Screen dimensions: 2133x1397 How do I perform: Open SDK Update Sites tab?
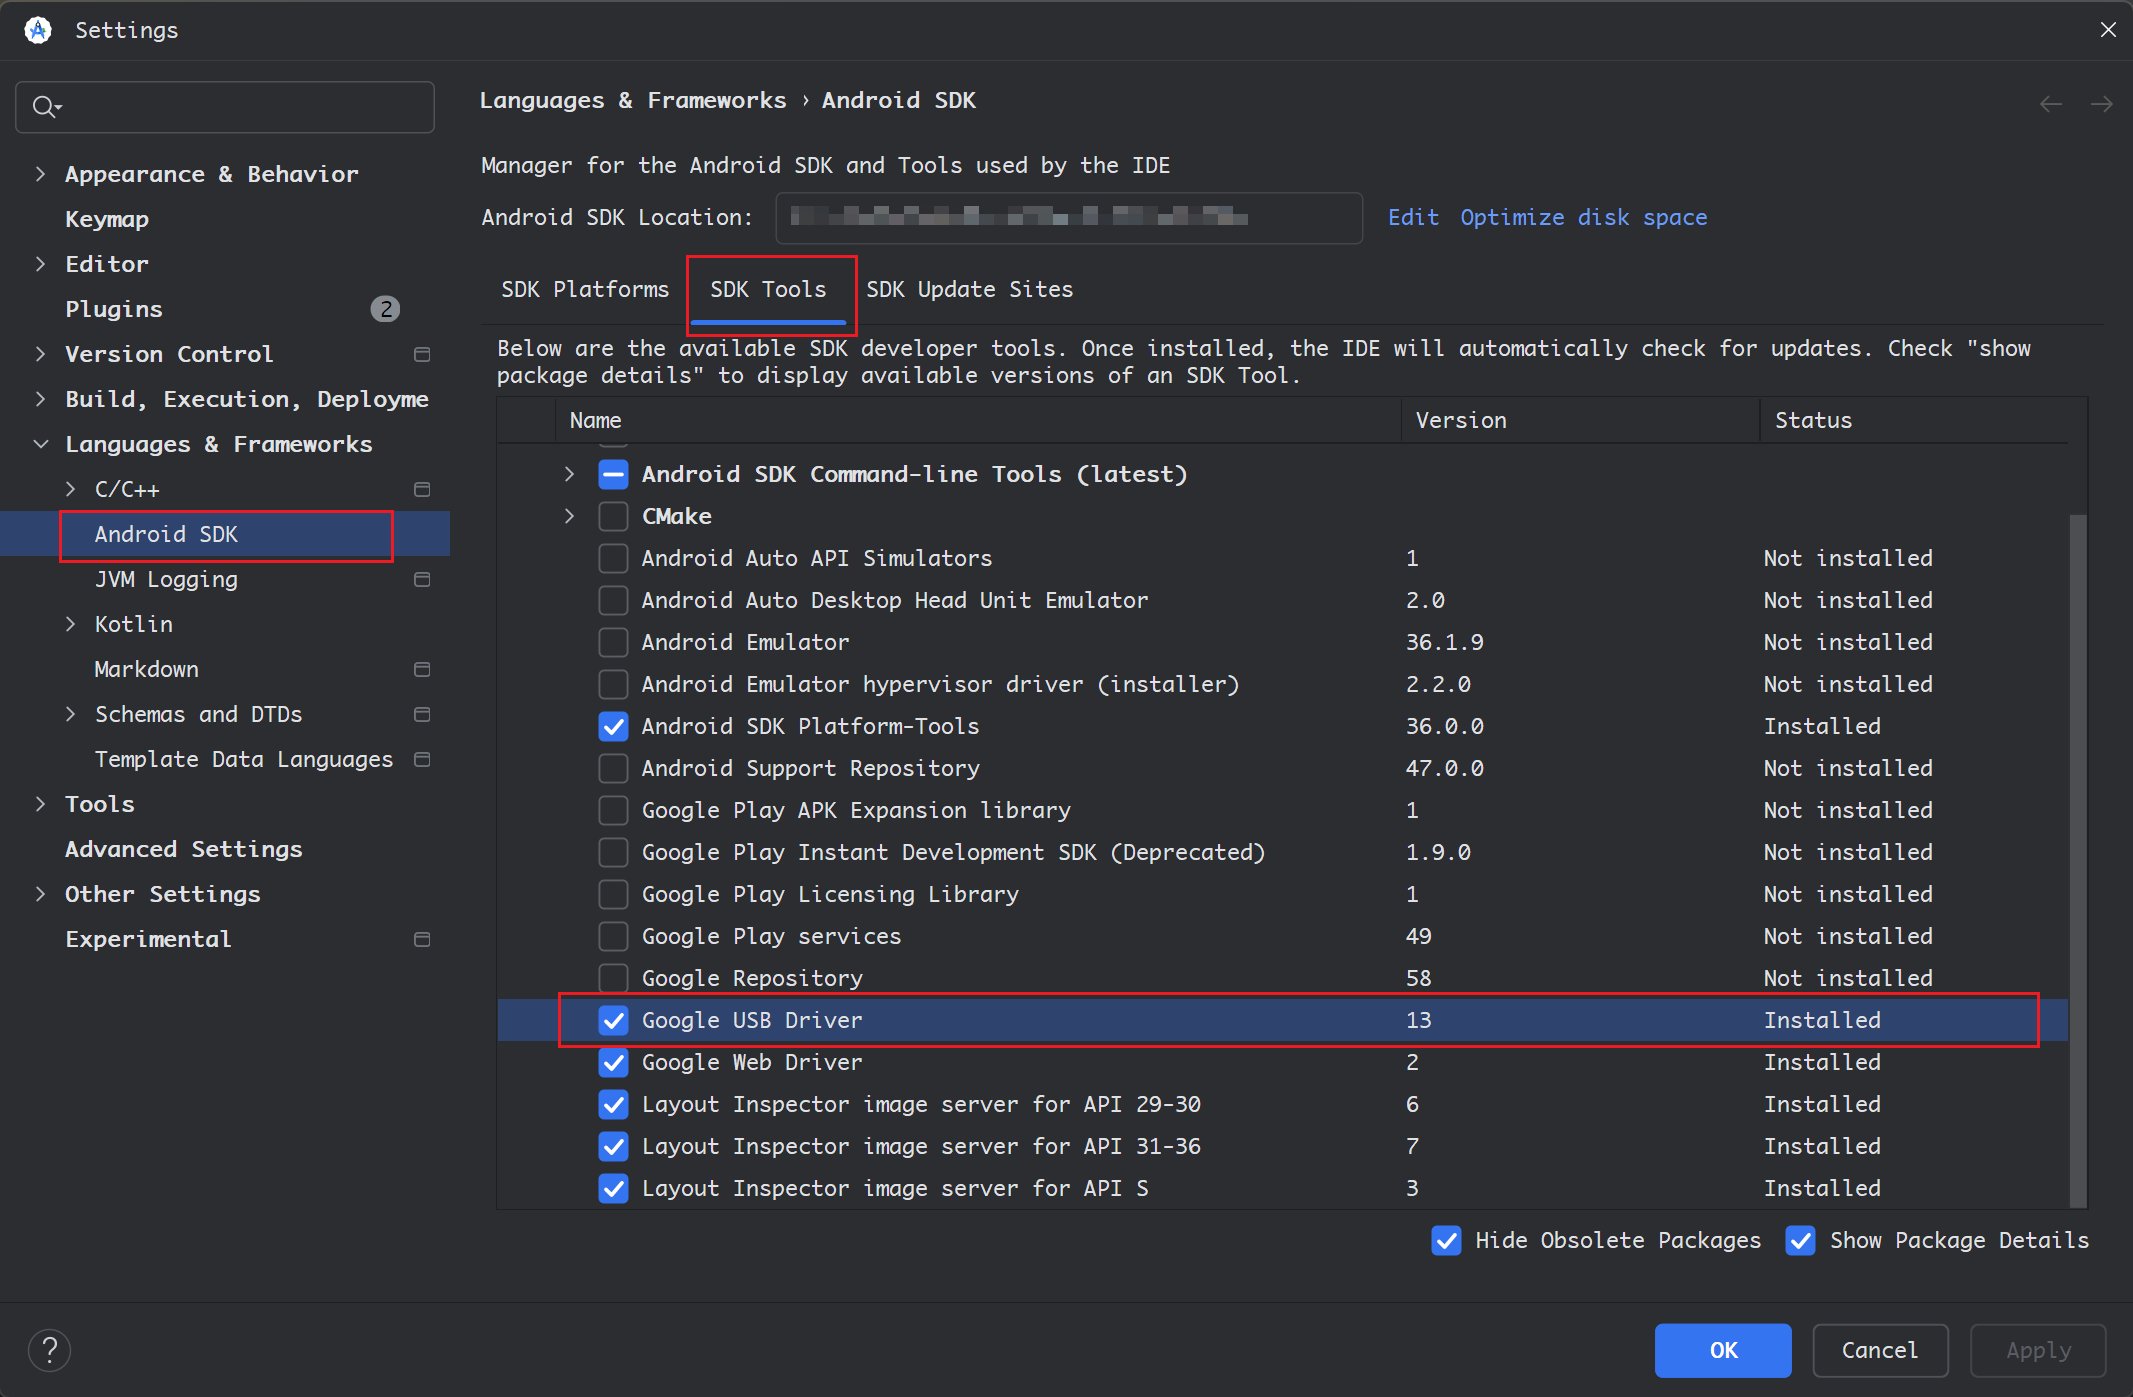(969, 290)
